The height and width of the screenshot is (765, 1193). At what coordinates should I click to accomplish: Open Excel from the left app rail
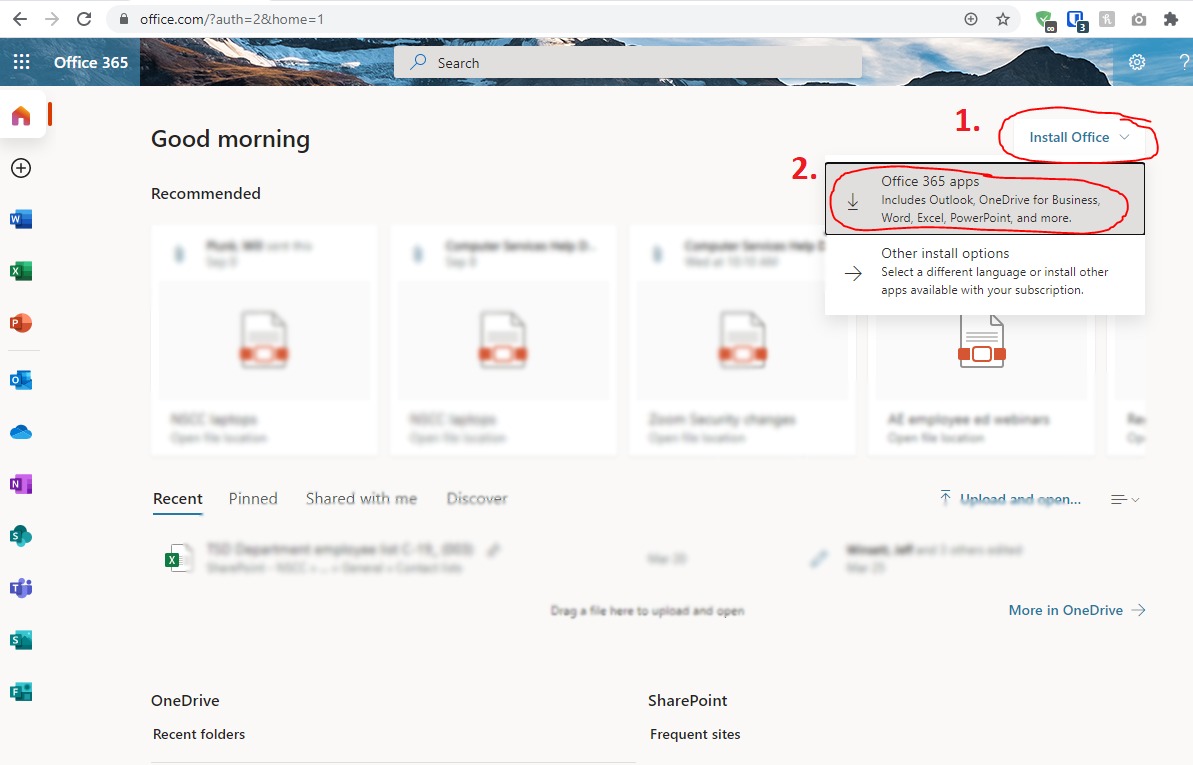21,271
